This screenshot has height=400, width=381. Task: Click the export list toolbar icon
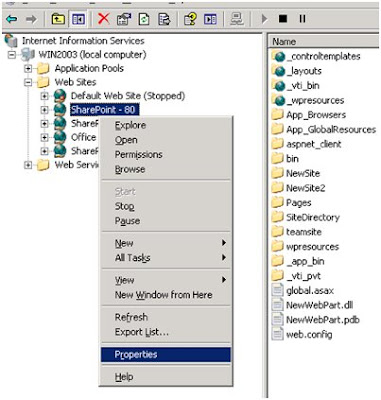[164, 19]
